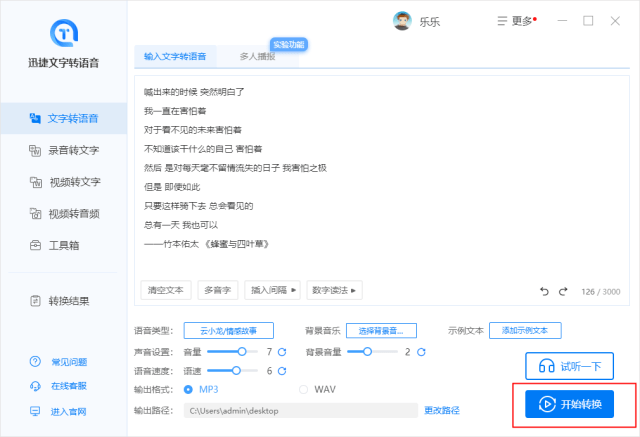
Task: Open the 文字转语音 sidebar item
Action: (64, 118)
